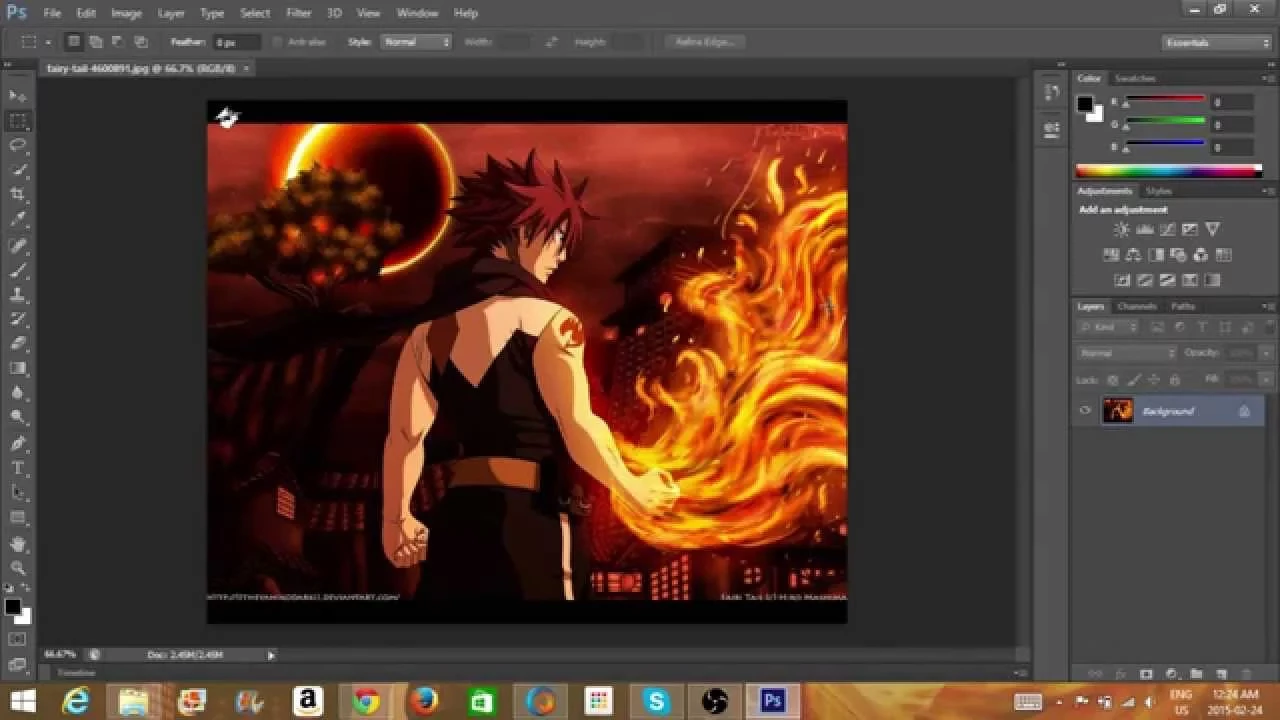
Task: Open the Opacity slider dropdown arrow
Action: click(x=1267, y=353)
